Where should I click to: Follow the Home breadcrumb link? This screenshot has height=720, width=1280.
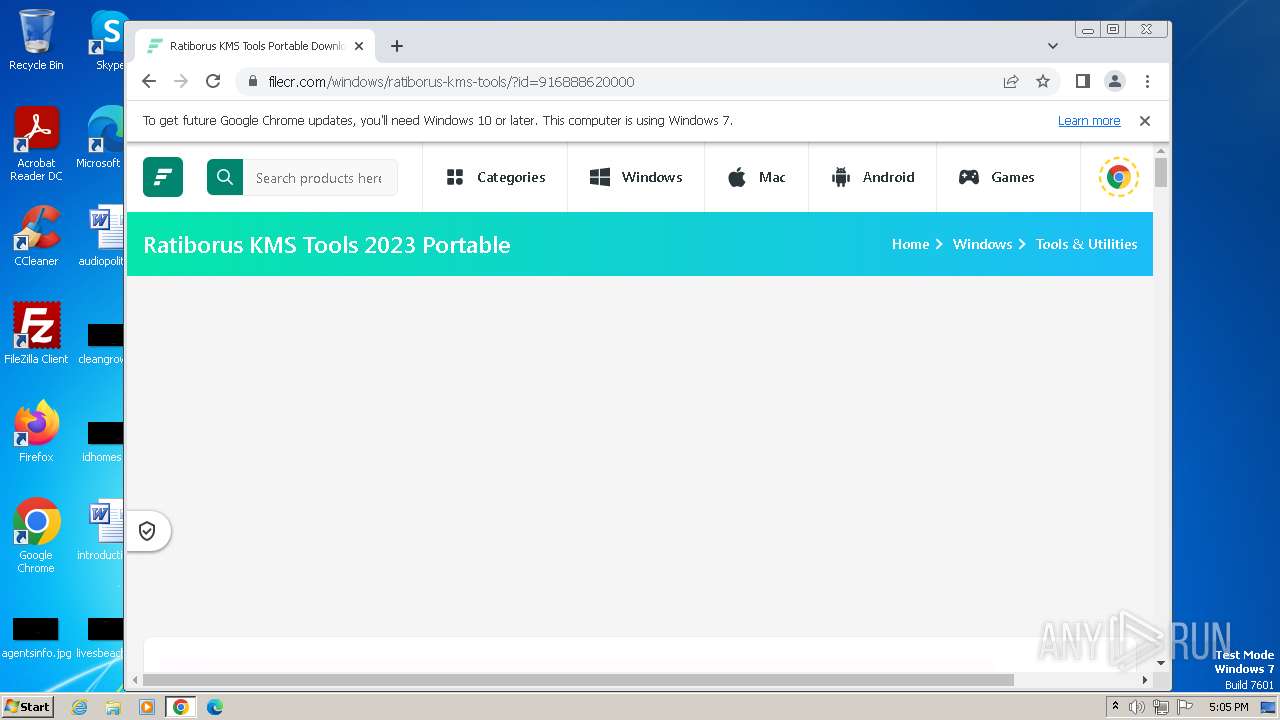(910, 244)
